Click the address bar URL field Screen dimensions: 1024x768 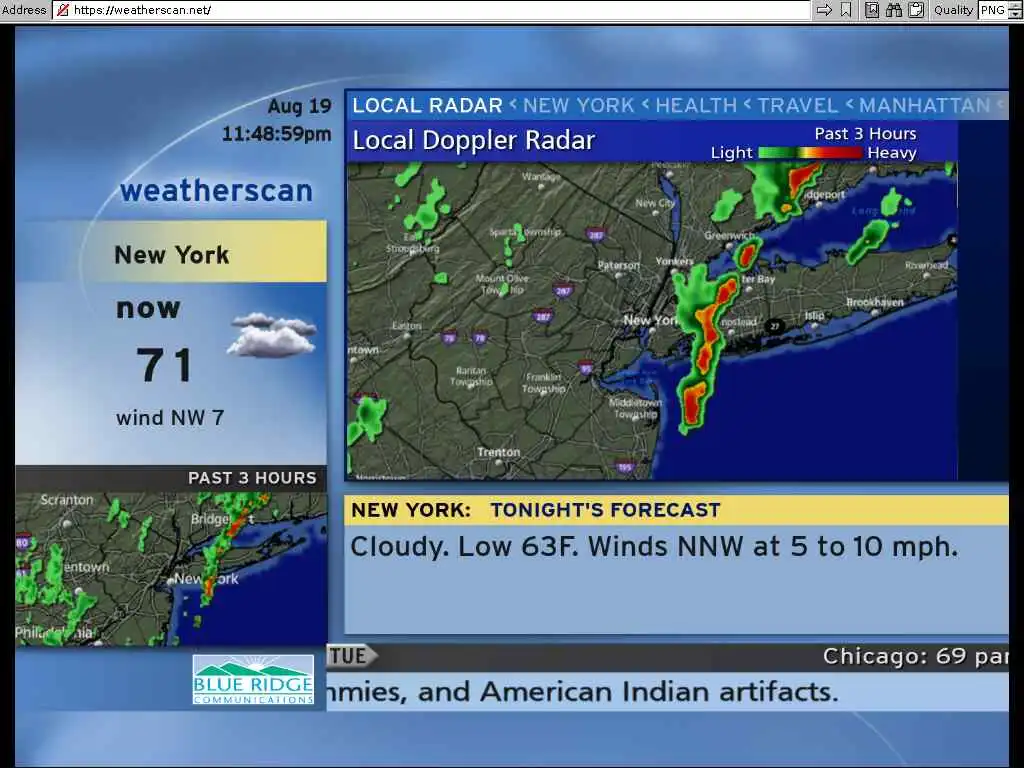tap(431, 10)
